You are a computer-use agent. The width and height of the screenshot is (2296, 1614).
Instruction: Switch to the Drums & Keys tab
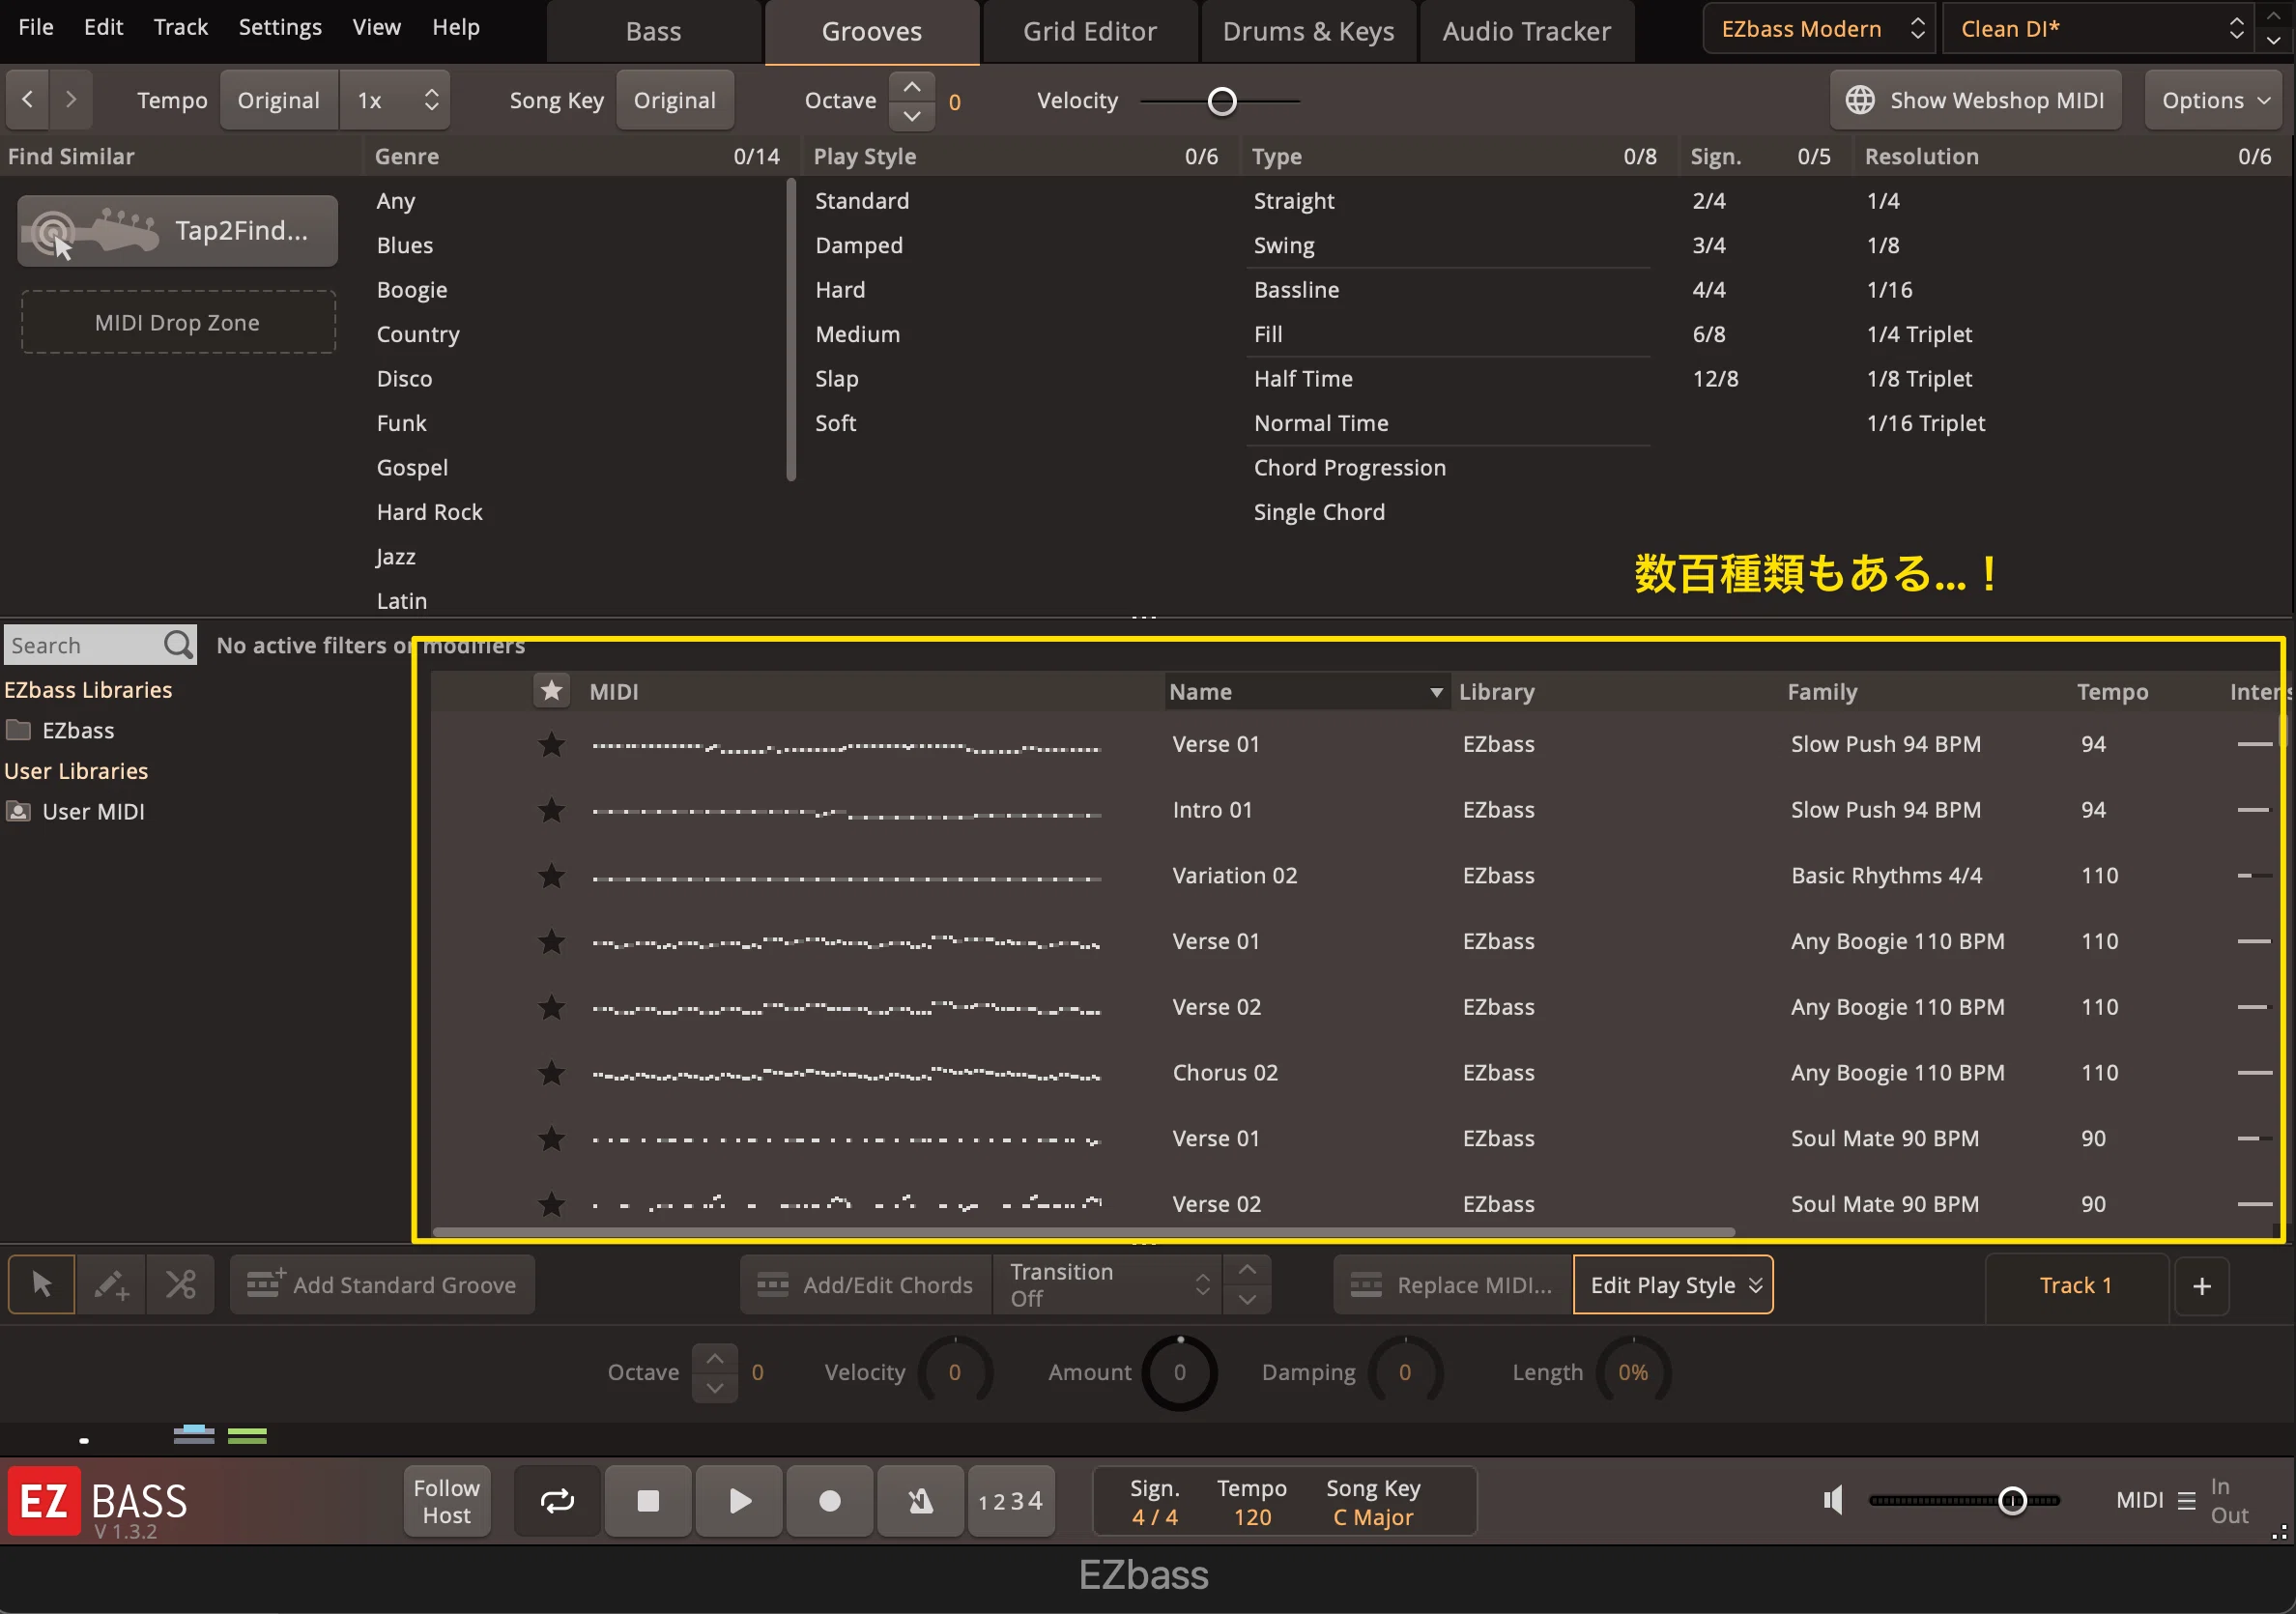(1308, 31)
